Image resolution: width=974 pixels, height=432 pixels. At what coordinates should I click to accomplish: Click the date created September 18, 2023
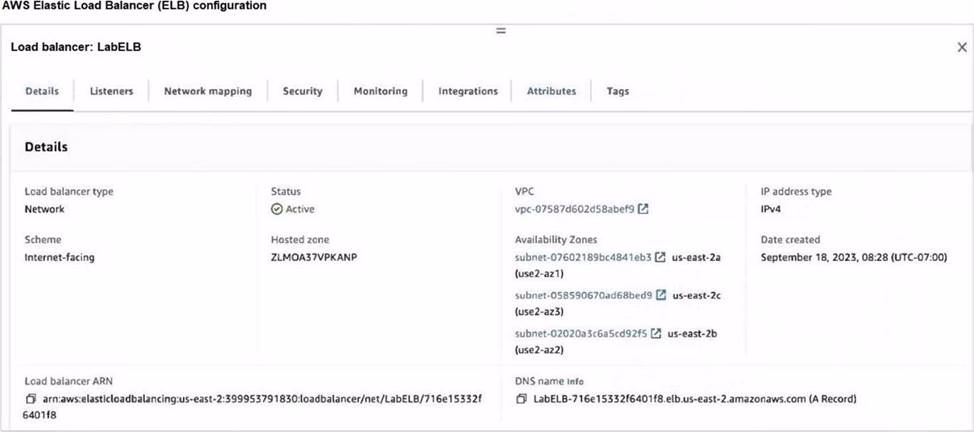tap(853, 257)
